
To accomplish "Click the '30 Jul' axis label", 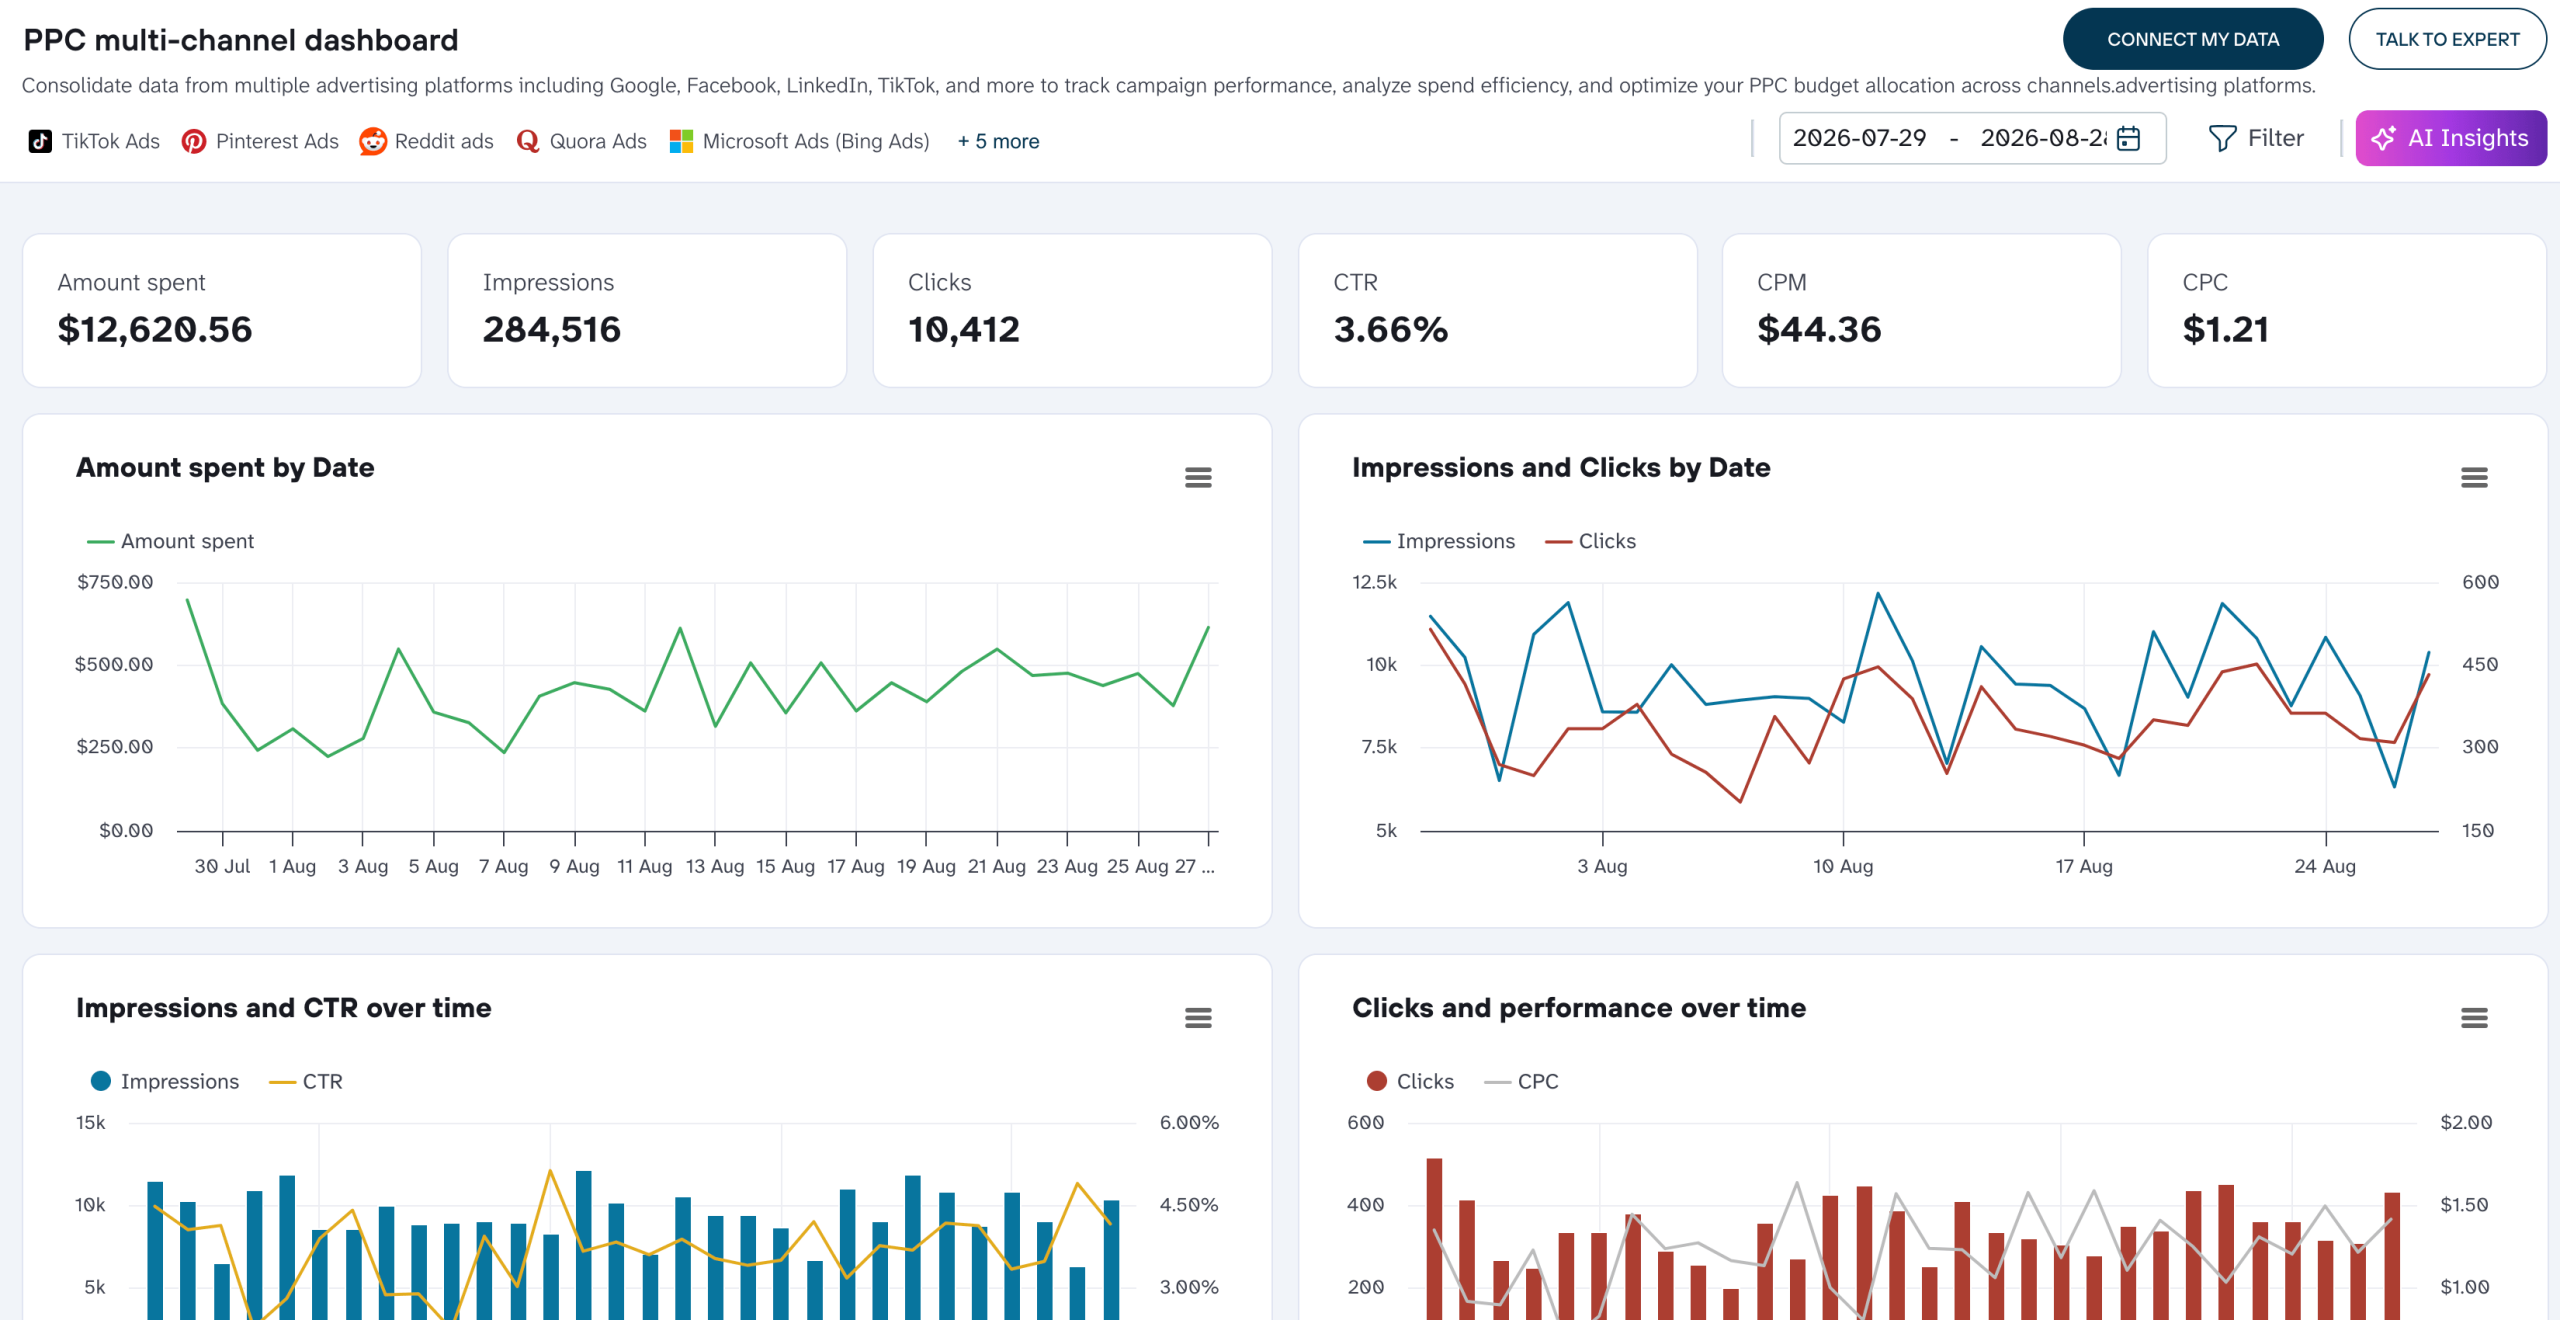I will click(x=222, y=866).
